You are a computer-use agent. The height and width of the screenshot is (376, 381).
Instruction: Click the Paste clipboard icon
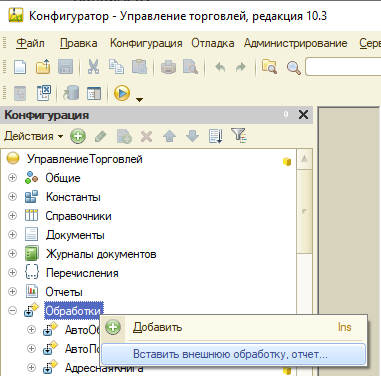[x=139, y=67]
